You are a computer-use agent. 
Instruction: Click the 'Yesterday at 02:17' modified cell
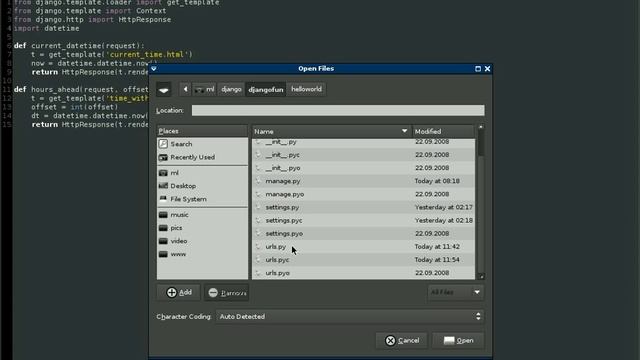(x=444, y=207)
